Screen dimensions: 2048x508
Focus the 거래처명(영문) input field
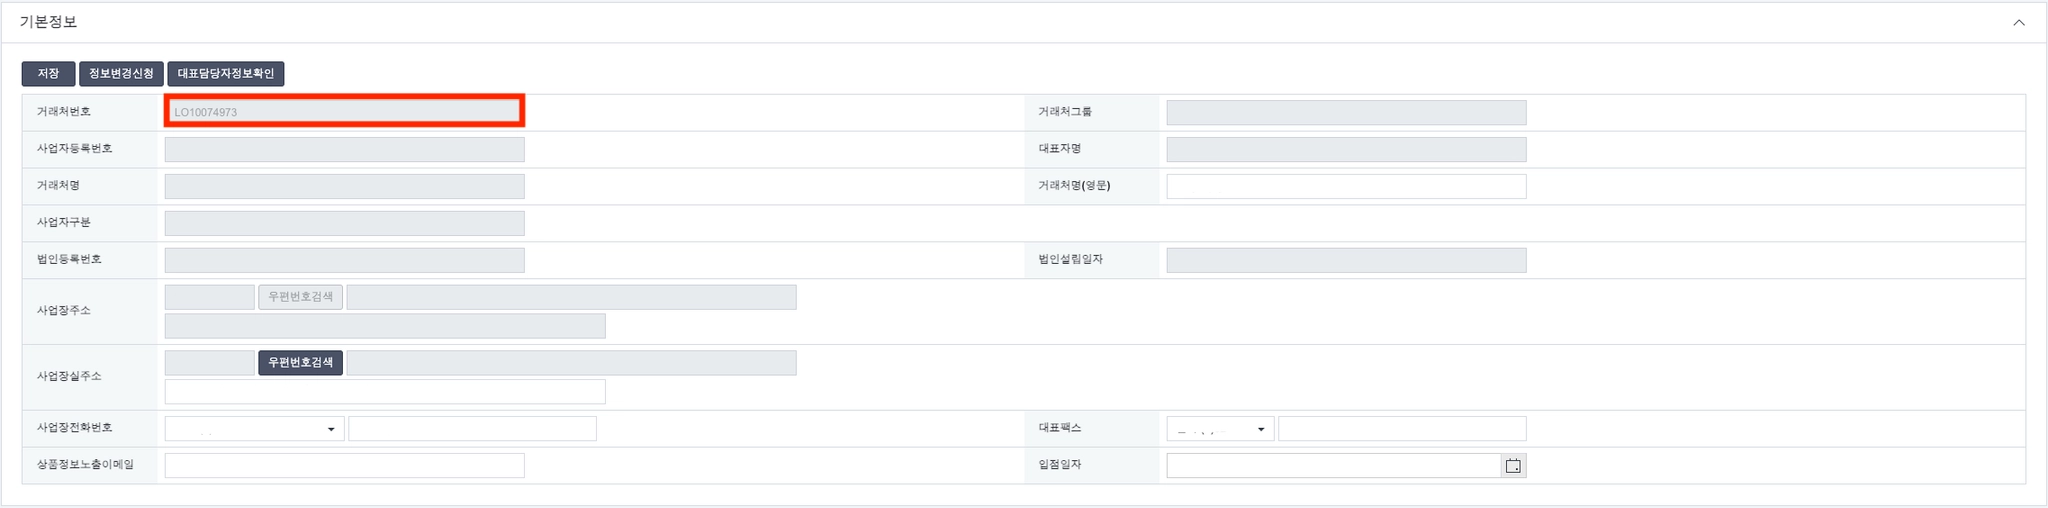[x=1346, y=186]
